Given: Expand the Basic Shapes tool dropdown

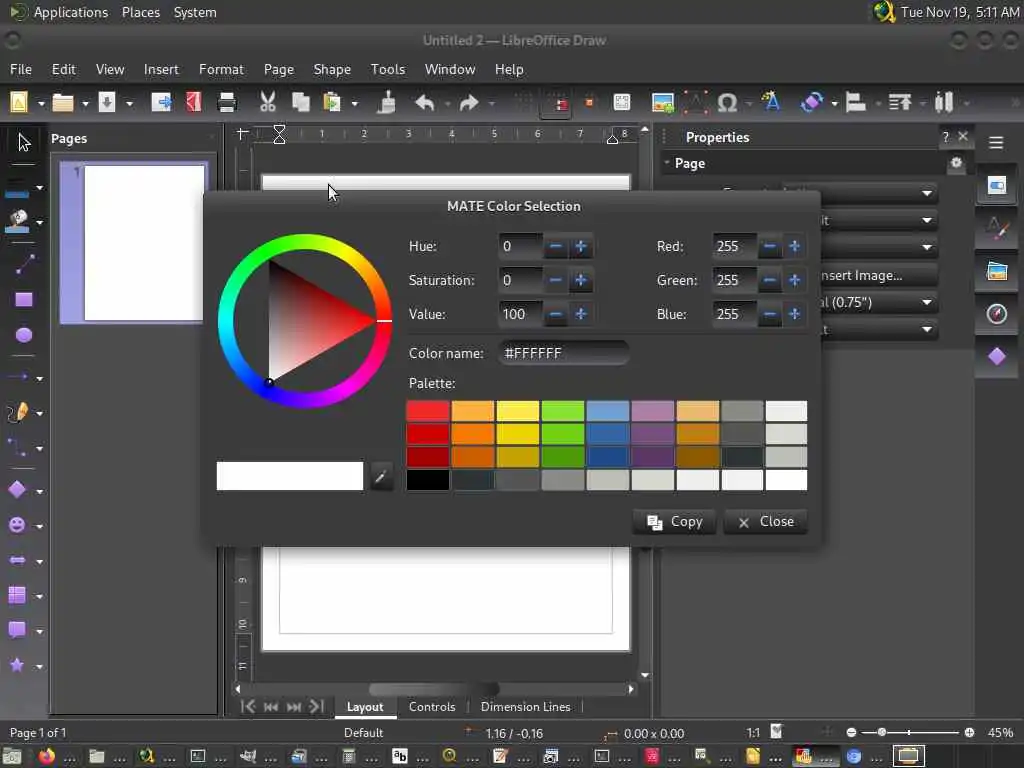Looking at the screenshot, I should (39, 492).
